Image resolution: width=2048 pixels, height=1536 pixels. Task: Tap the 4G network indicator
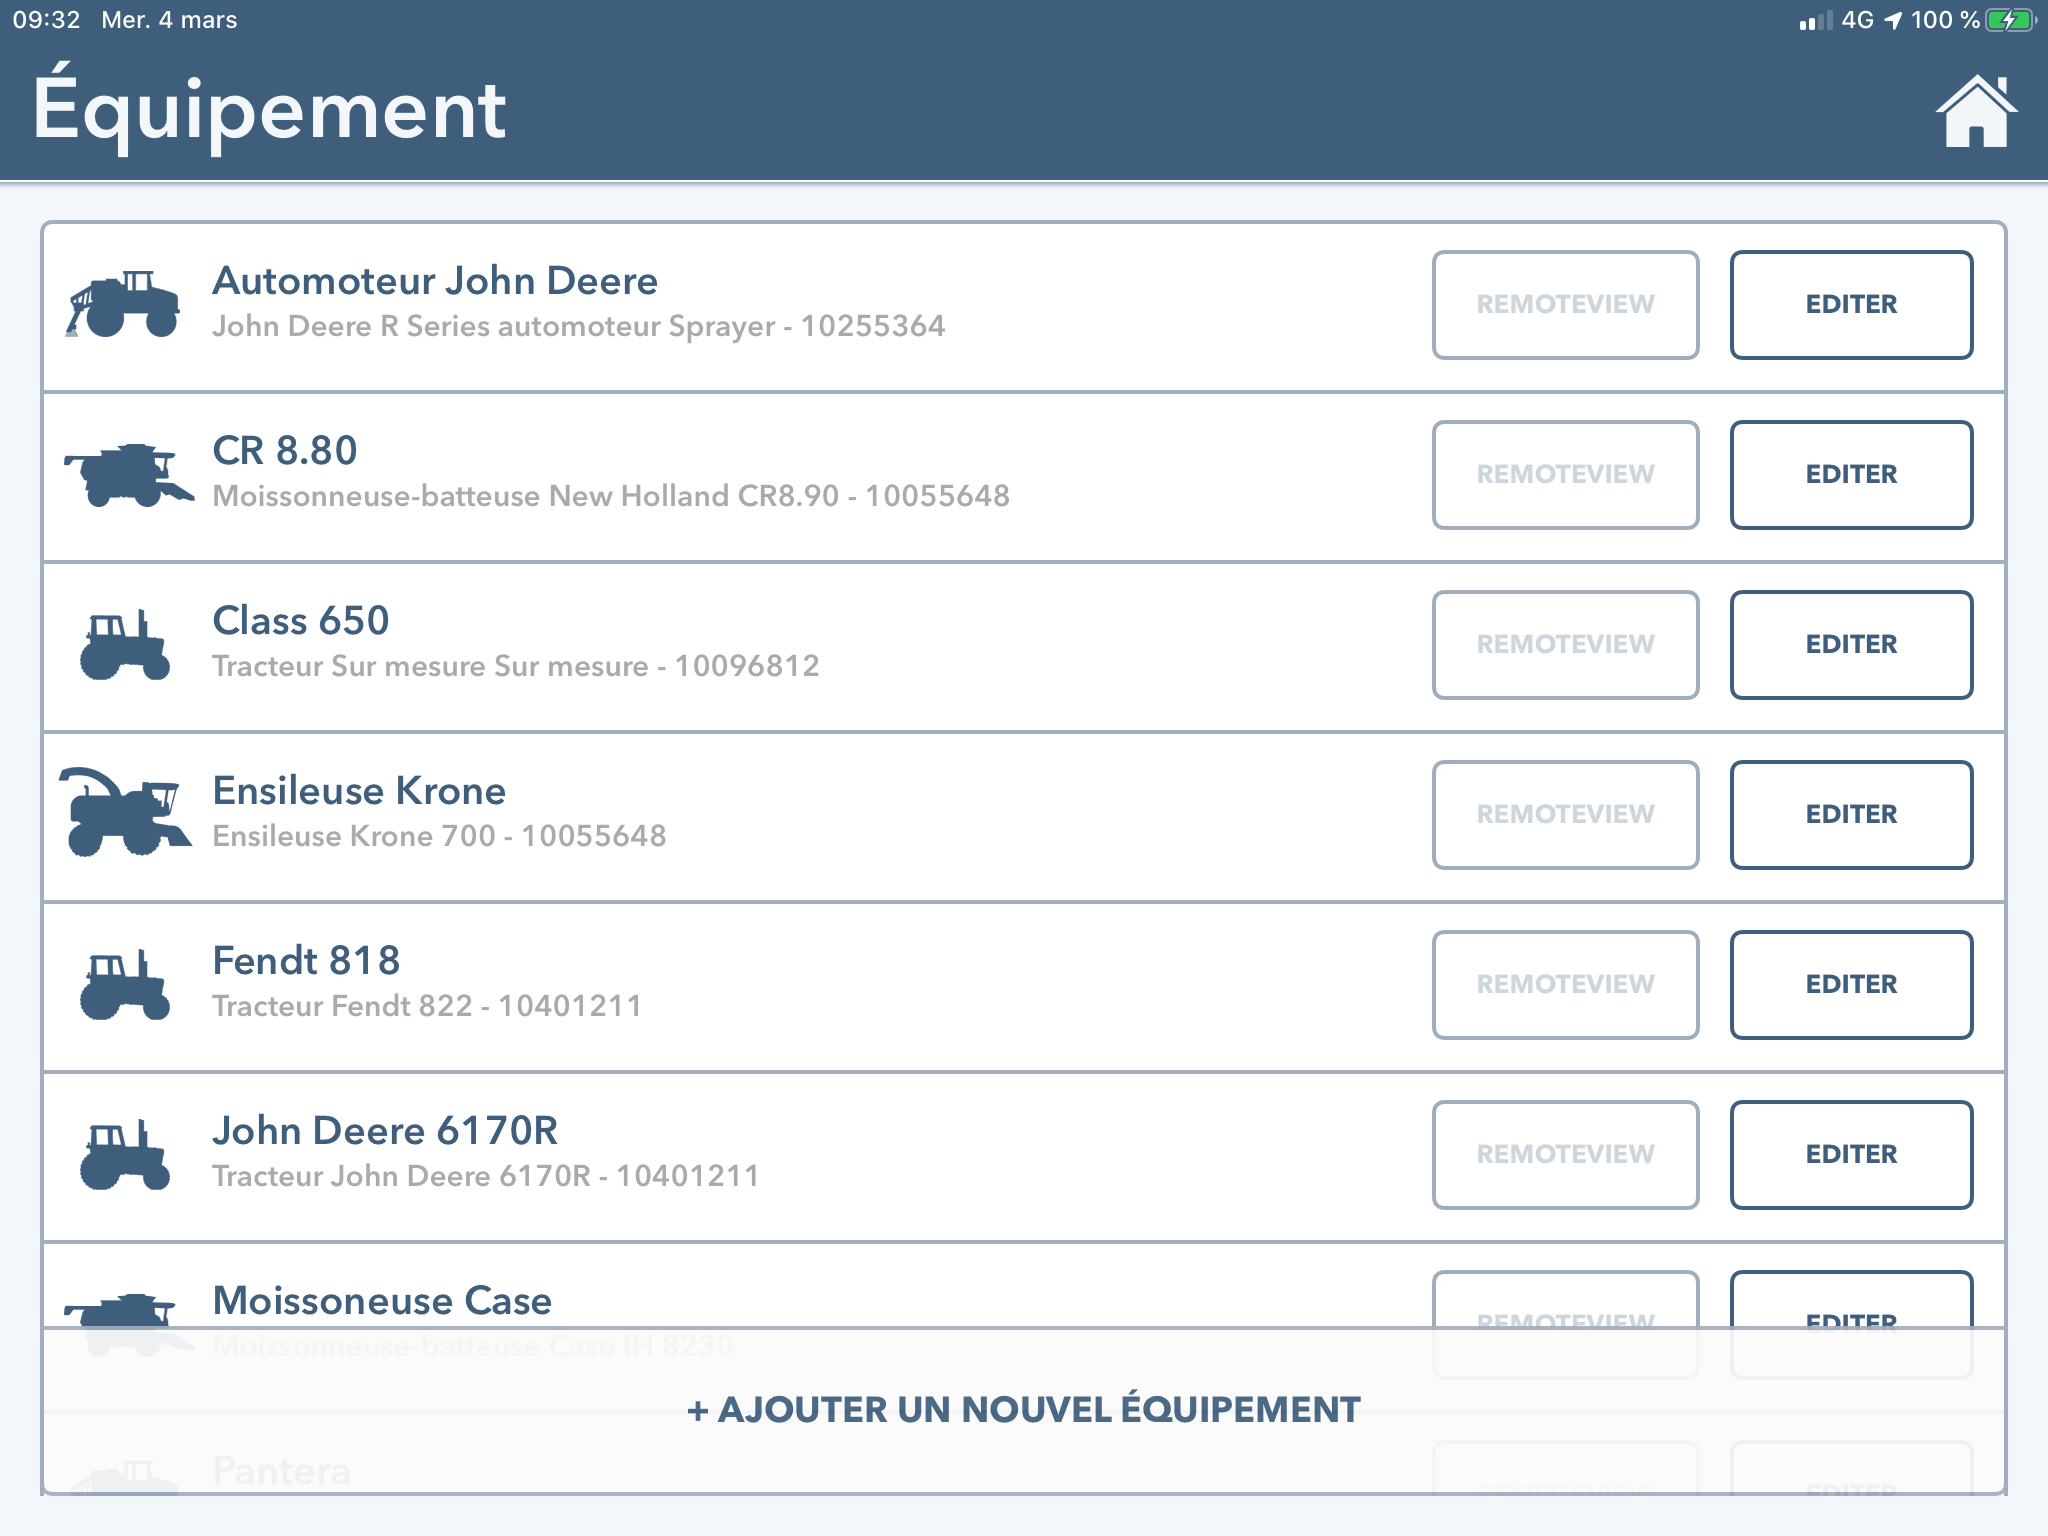click(x=1857, y=20)
